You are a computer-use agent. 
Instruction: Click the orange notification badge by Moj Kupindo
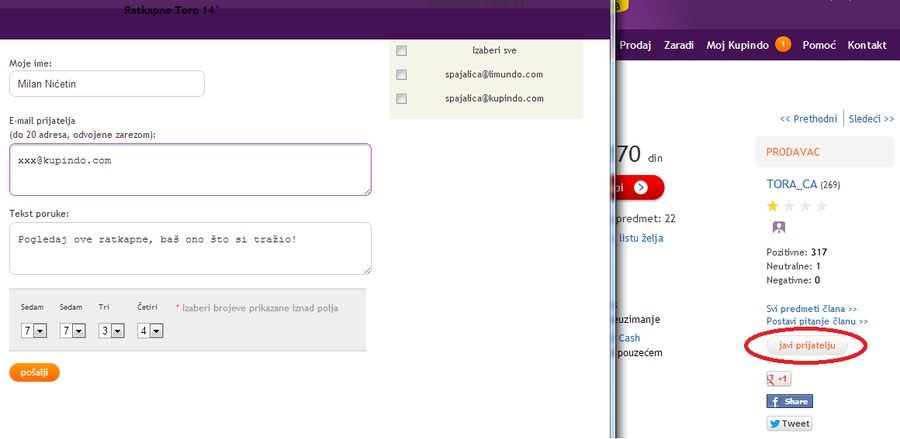(x=782, y=44)
